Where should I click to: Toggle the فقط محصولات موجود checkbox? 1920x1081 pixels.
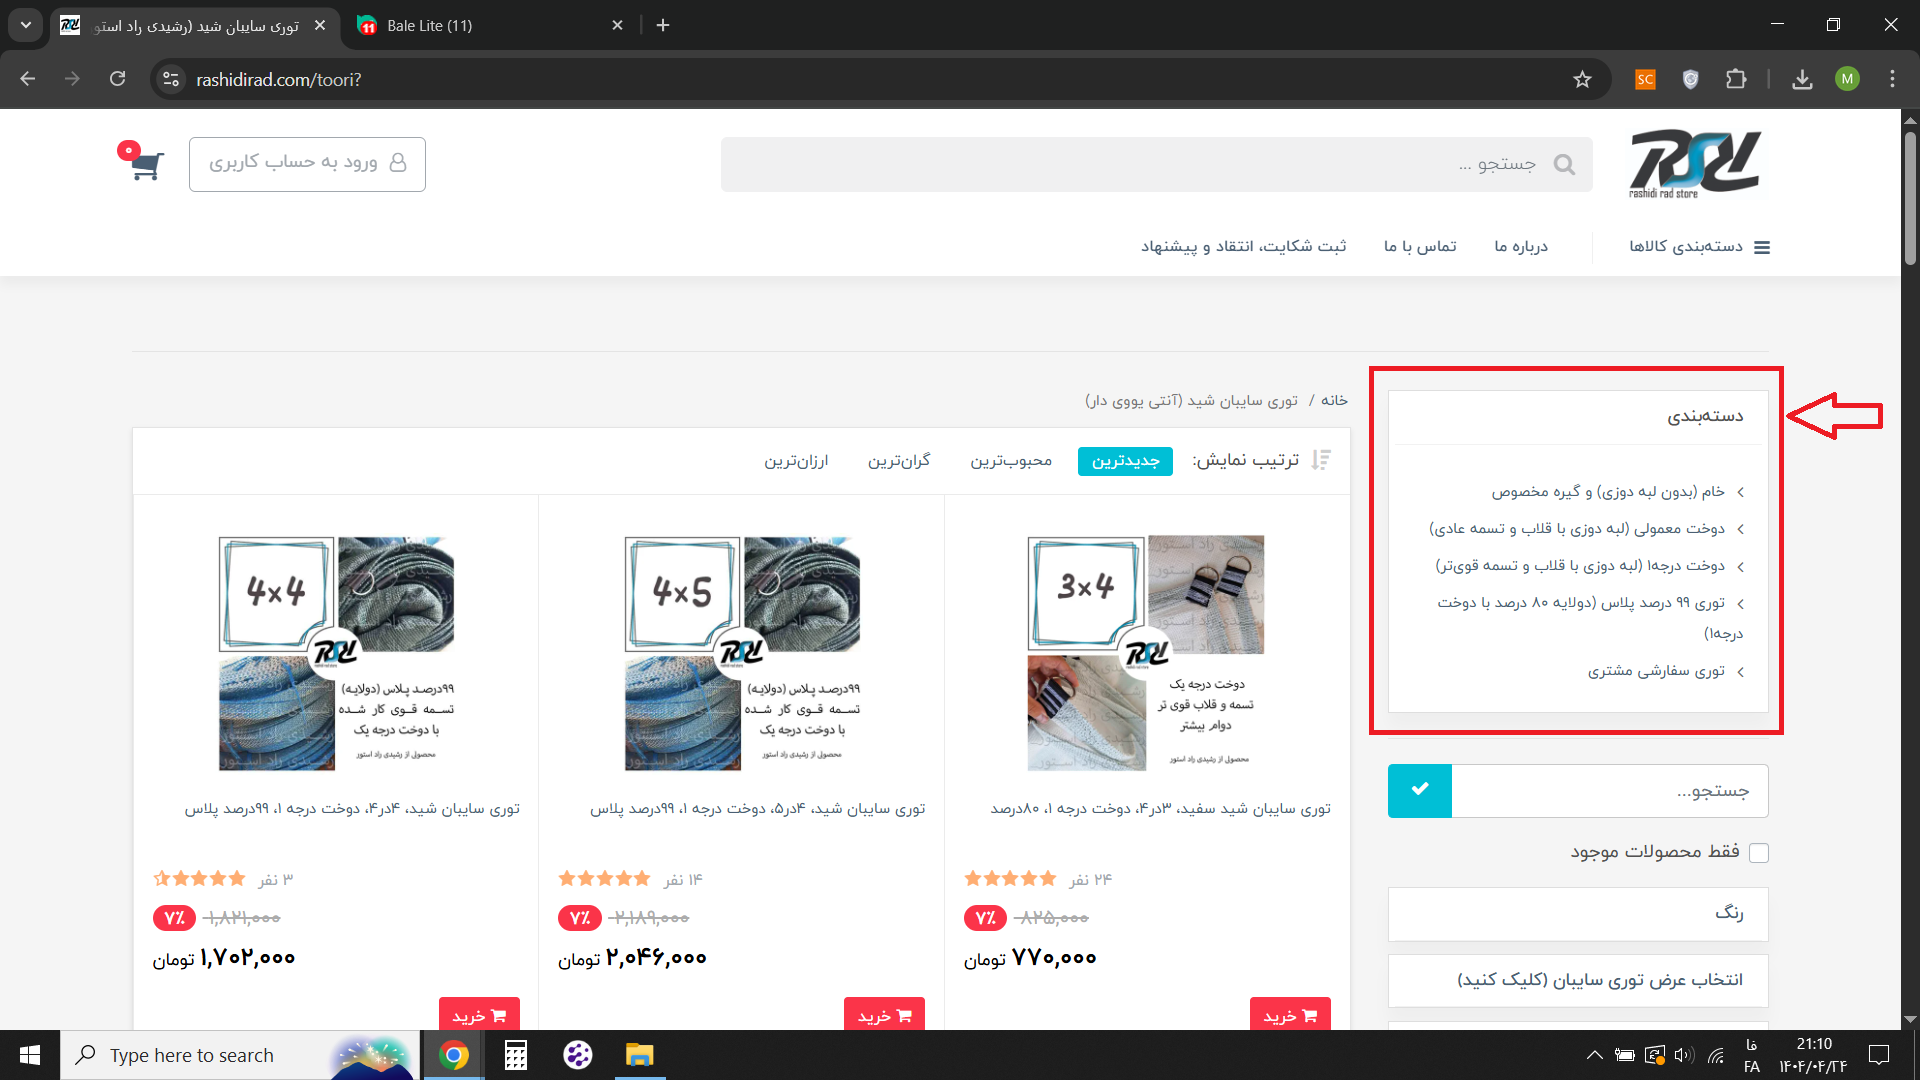coord(1760,852)
